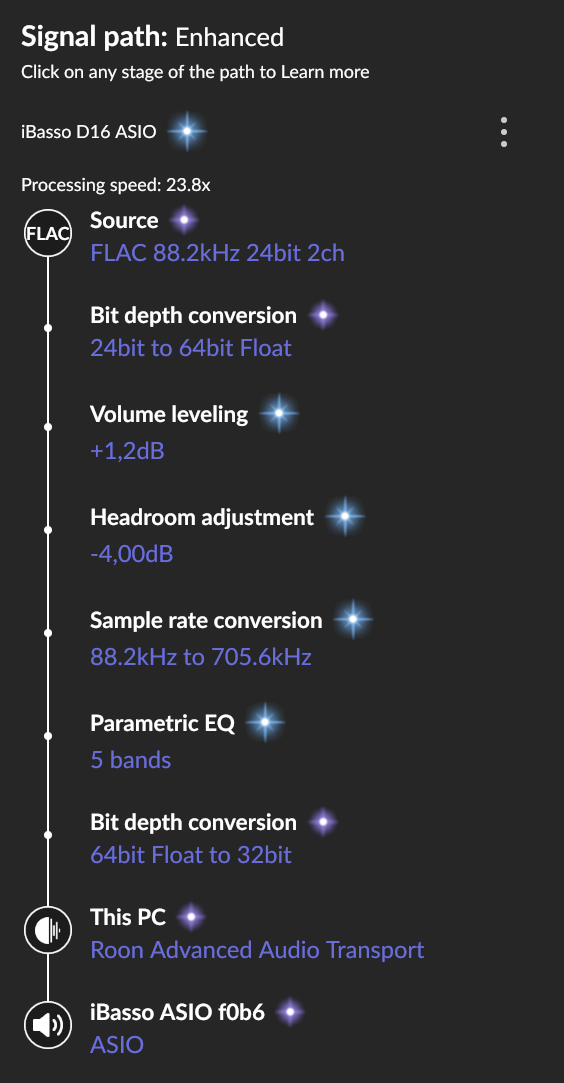
Task: Click the purple star next to Source
Action: 184,220
